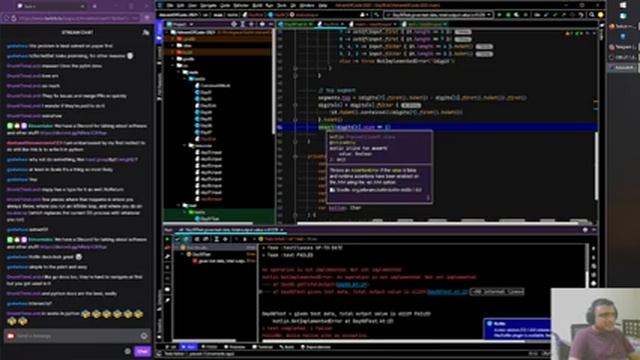Screen dimensions: 640x360
Task: Expand all in Project panel toolbar
Action: 243,24
